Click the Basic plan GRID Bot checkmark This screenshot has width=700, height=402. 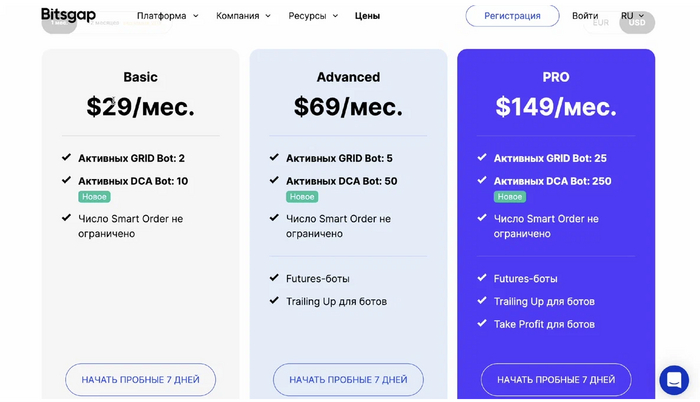pos(67,158)
